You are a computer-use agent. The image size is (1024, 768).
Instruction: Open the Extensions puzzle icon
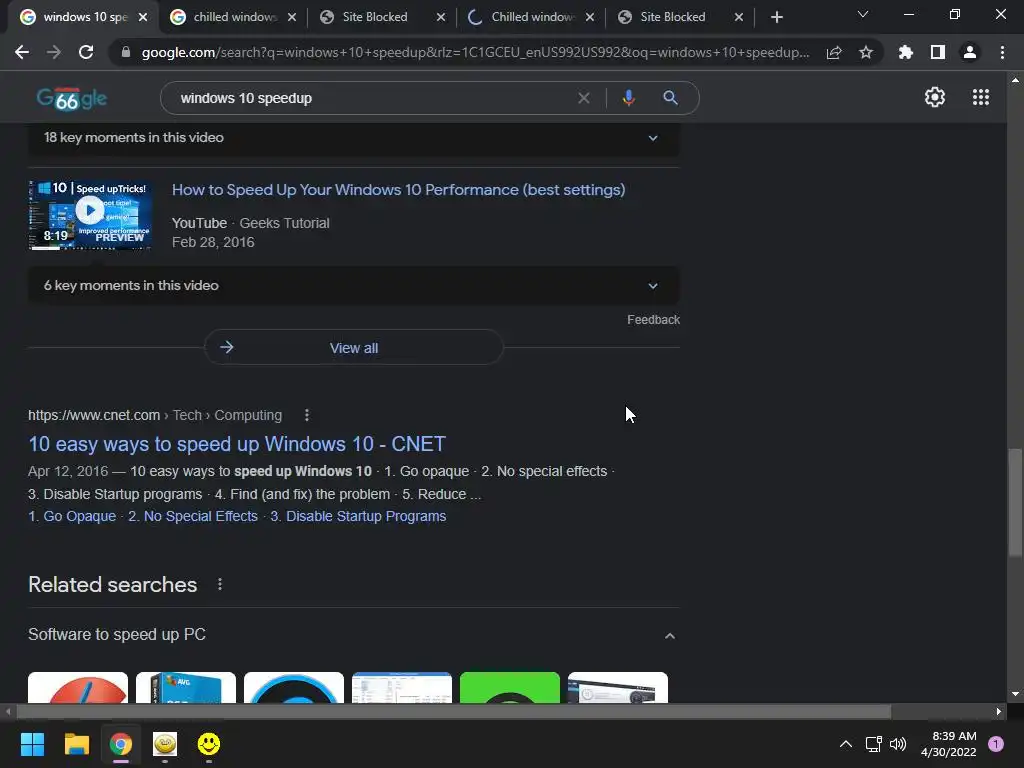[x=905, y=52]
